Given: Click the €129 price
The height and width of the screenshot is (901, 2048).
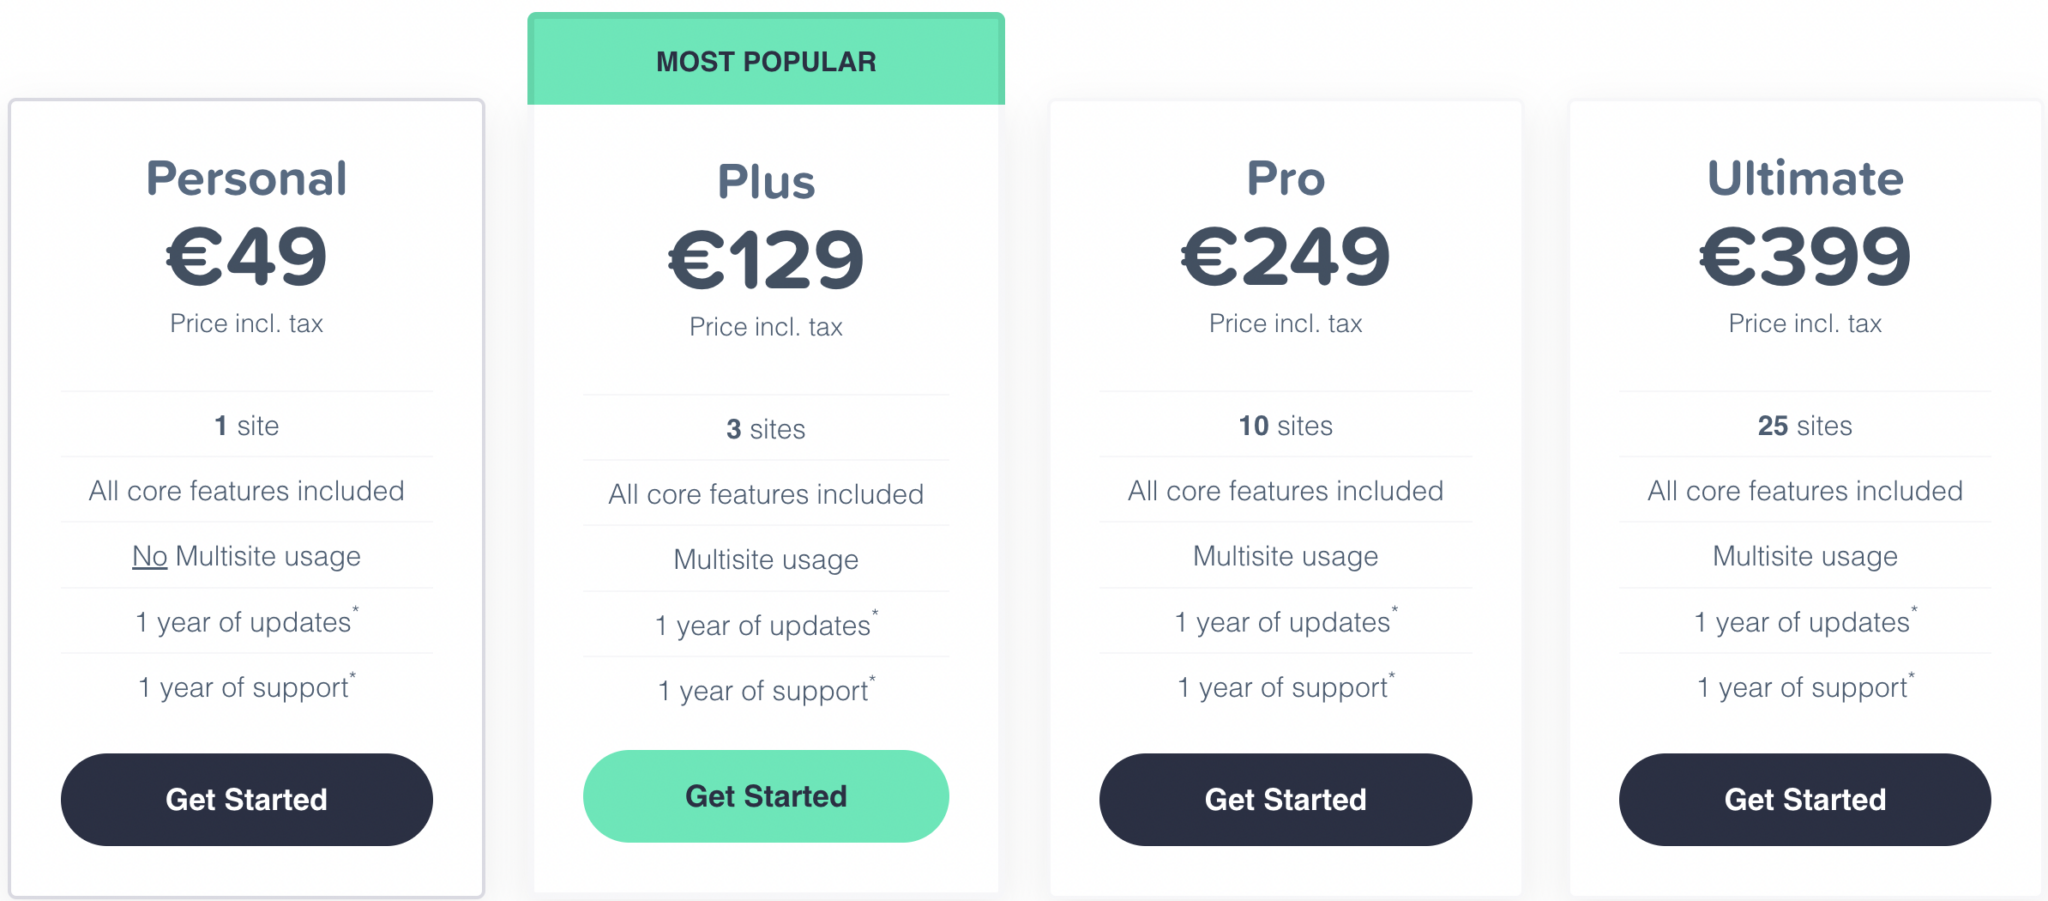Looking at the screenshot, I should point(766,260).
